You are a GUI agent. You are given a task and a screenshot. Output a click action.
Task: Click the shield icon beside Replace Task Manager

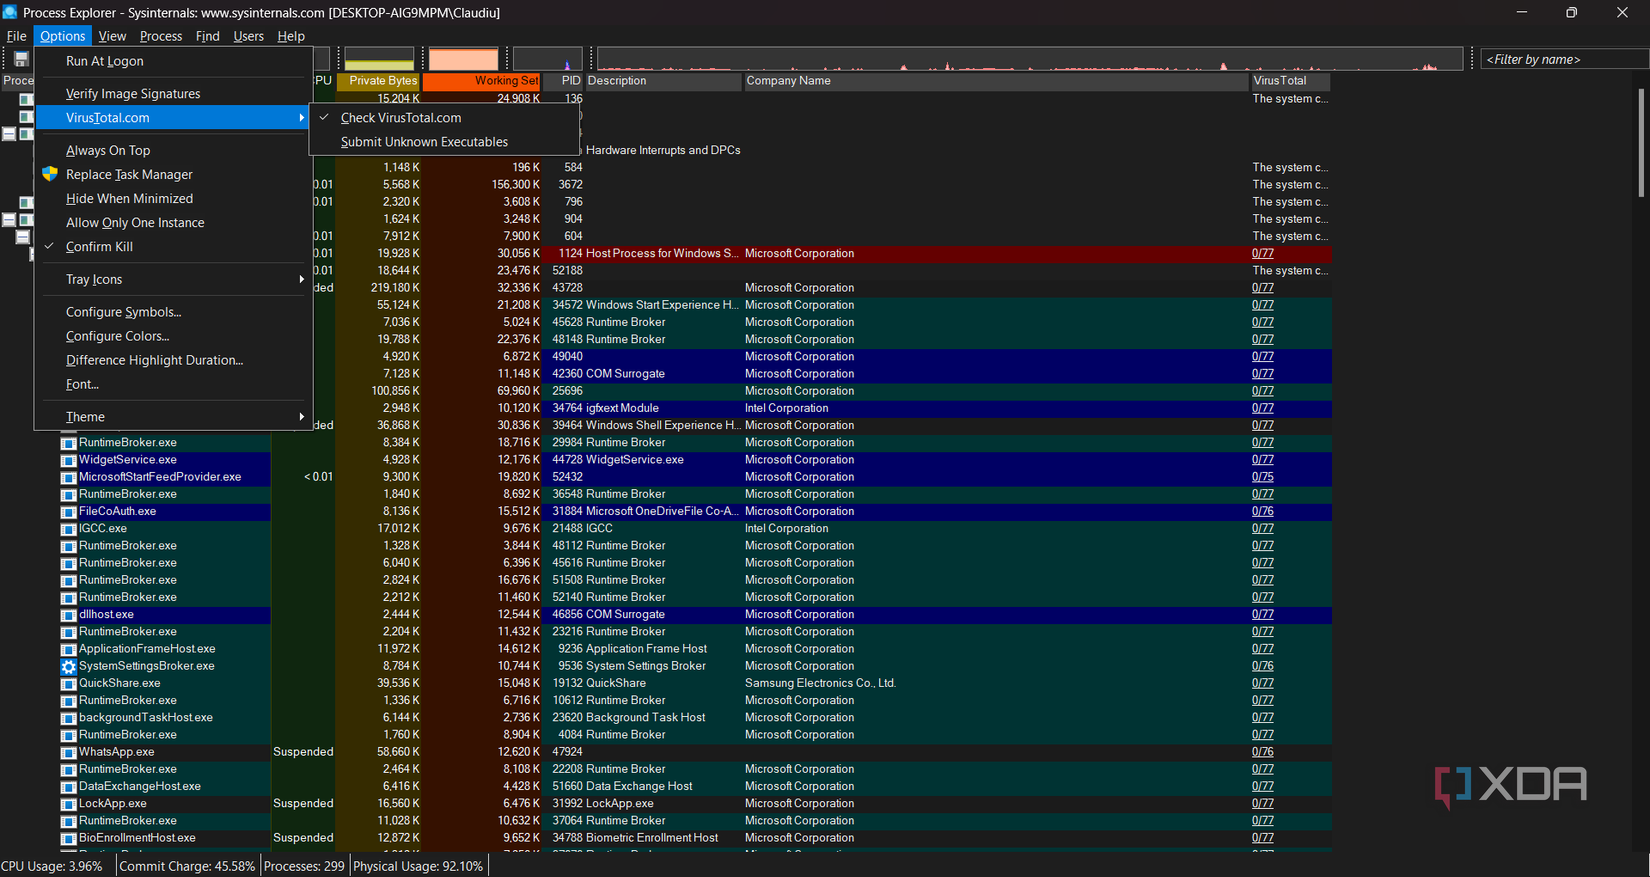[x=50, y=174]
